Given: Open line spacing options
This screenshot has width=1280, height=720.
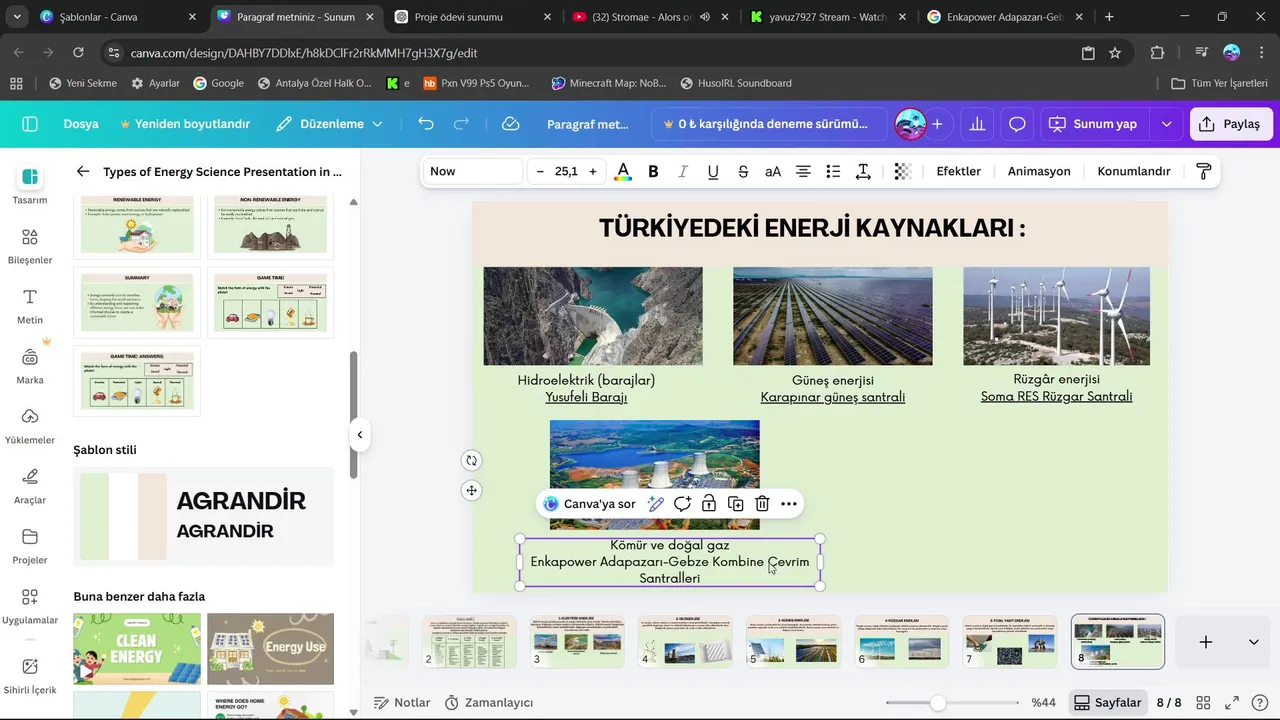Looking at the screenshot, I should point(863,172).
